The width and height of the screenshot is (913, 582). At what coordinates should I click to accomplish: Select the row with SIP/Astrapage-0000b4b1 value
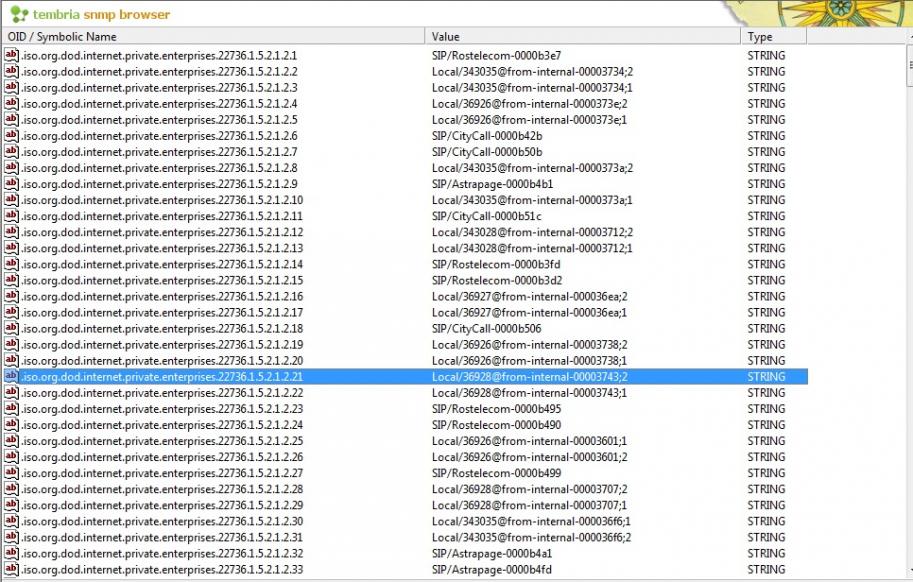pos(405,184)
